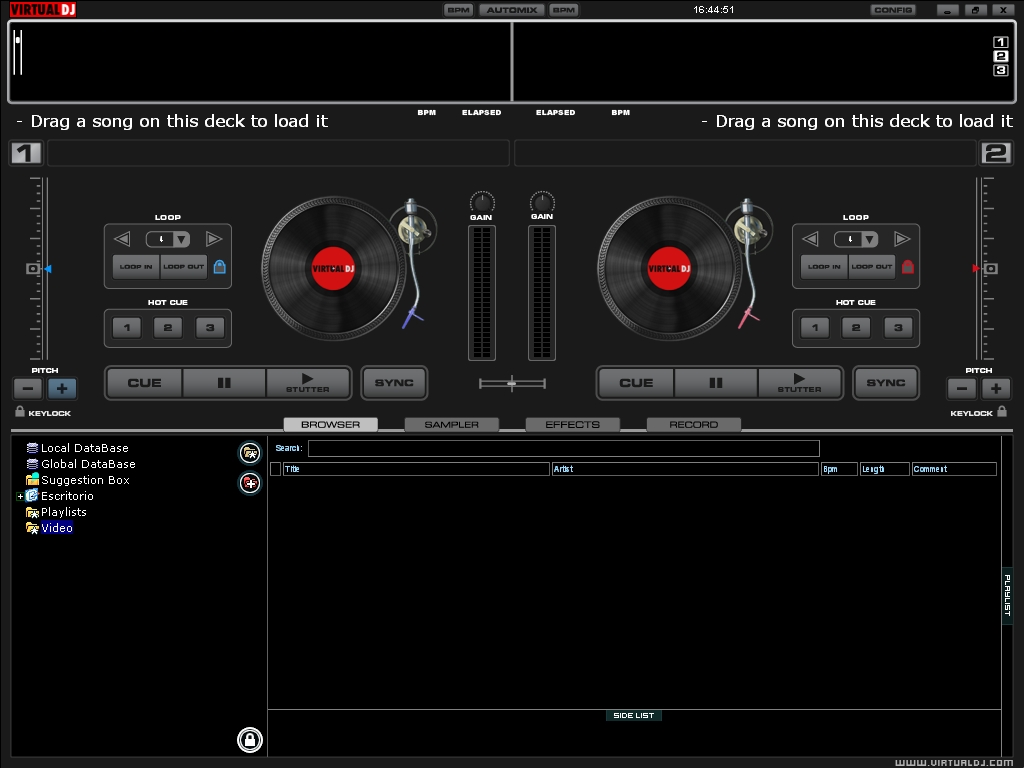Click the pause icon on the right deck
This screenshot has width=1024, height=768.
[714, 382]
